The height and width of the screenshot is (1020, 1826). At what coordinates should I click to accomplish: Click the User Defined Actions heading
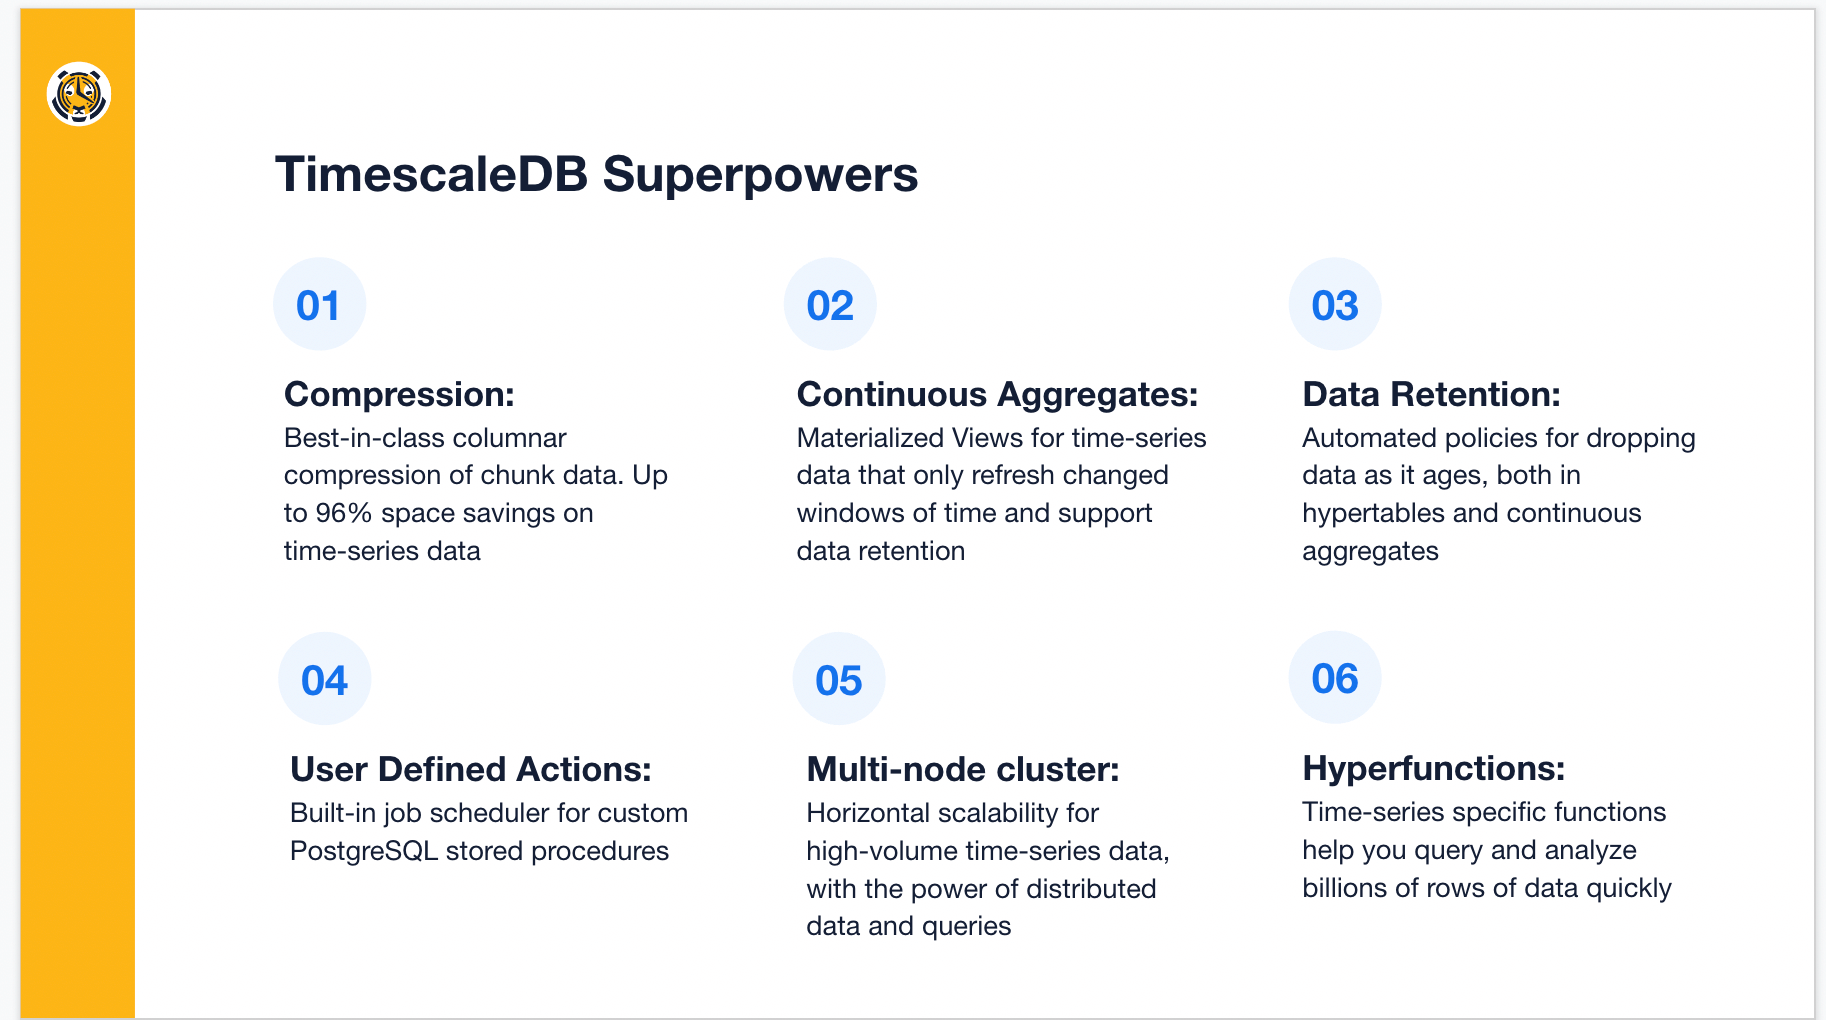471,769
